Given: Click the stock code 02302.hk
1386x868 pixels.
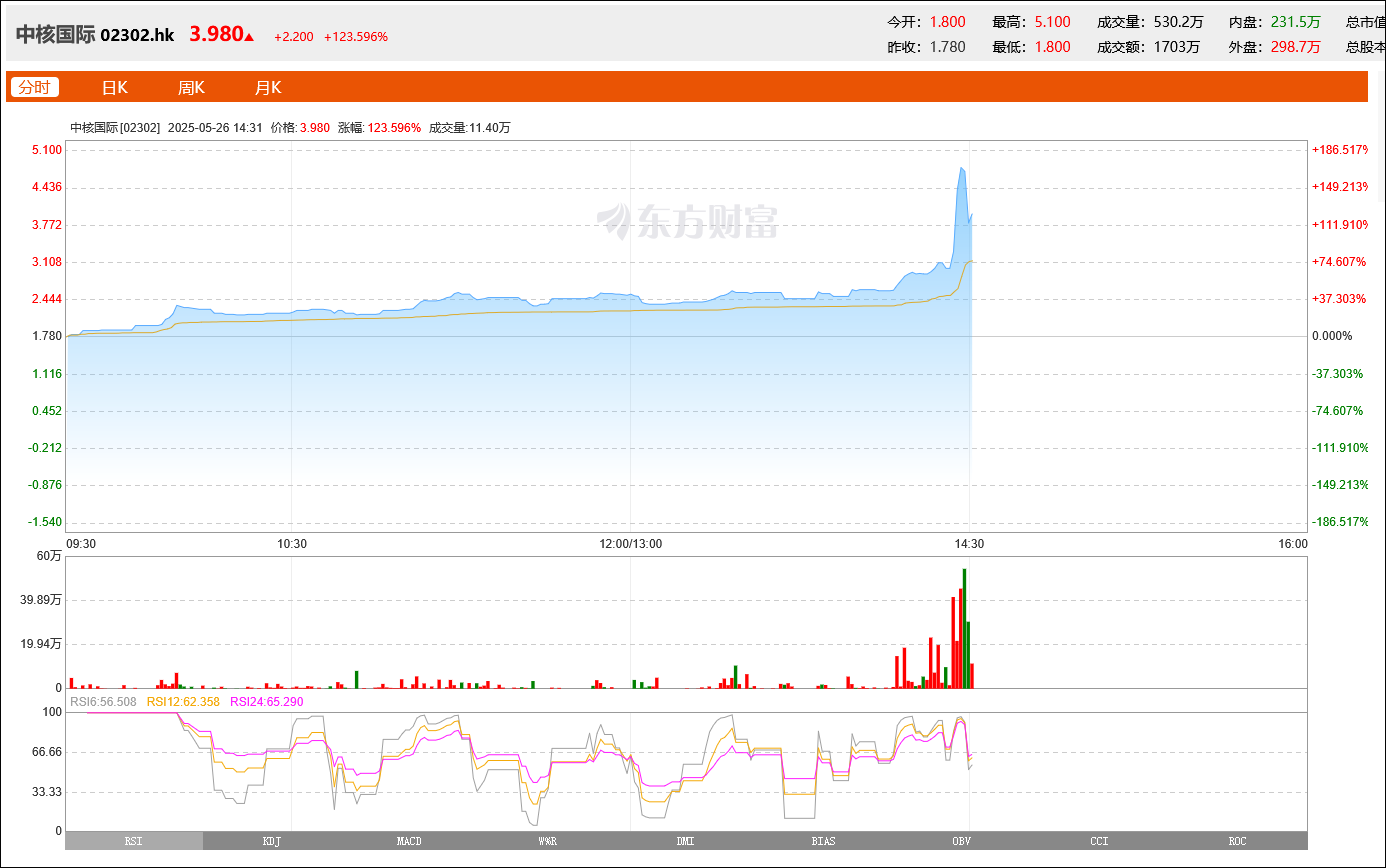Looking at the screenshot, I should click(x=138, y=35).
